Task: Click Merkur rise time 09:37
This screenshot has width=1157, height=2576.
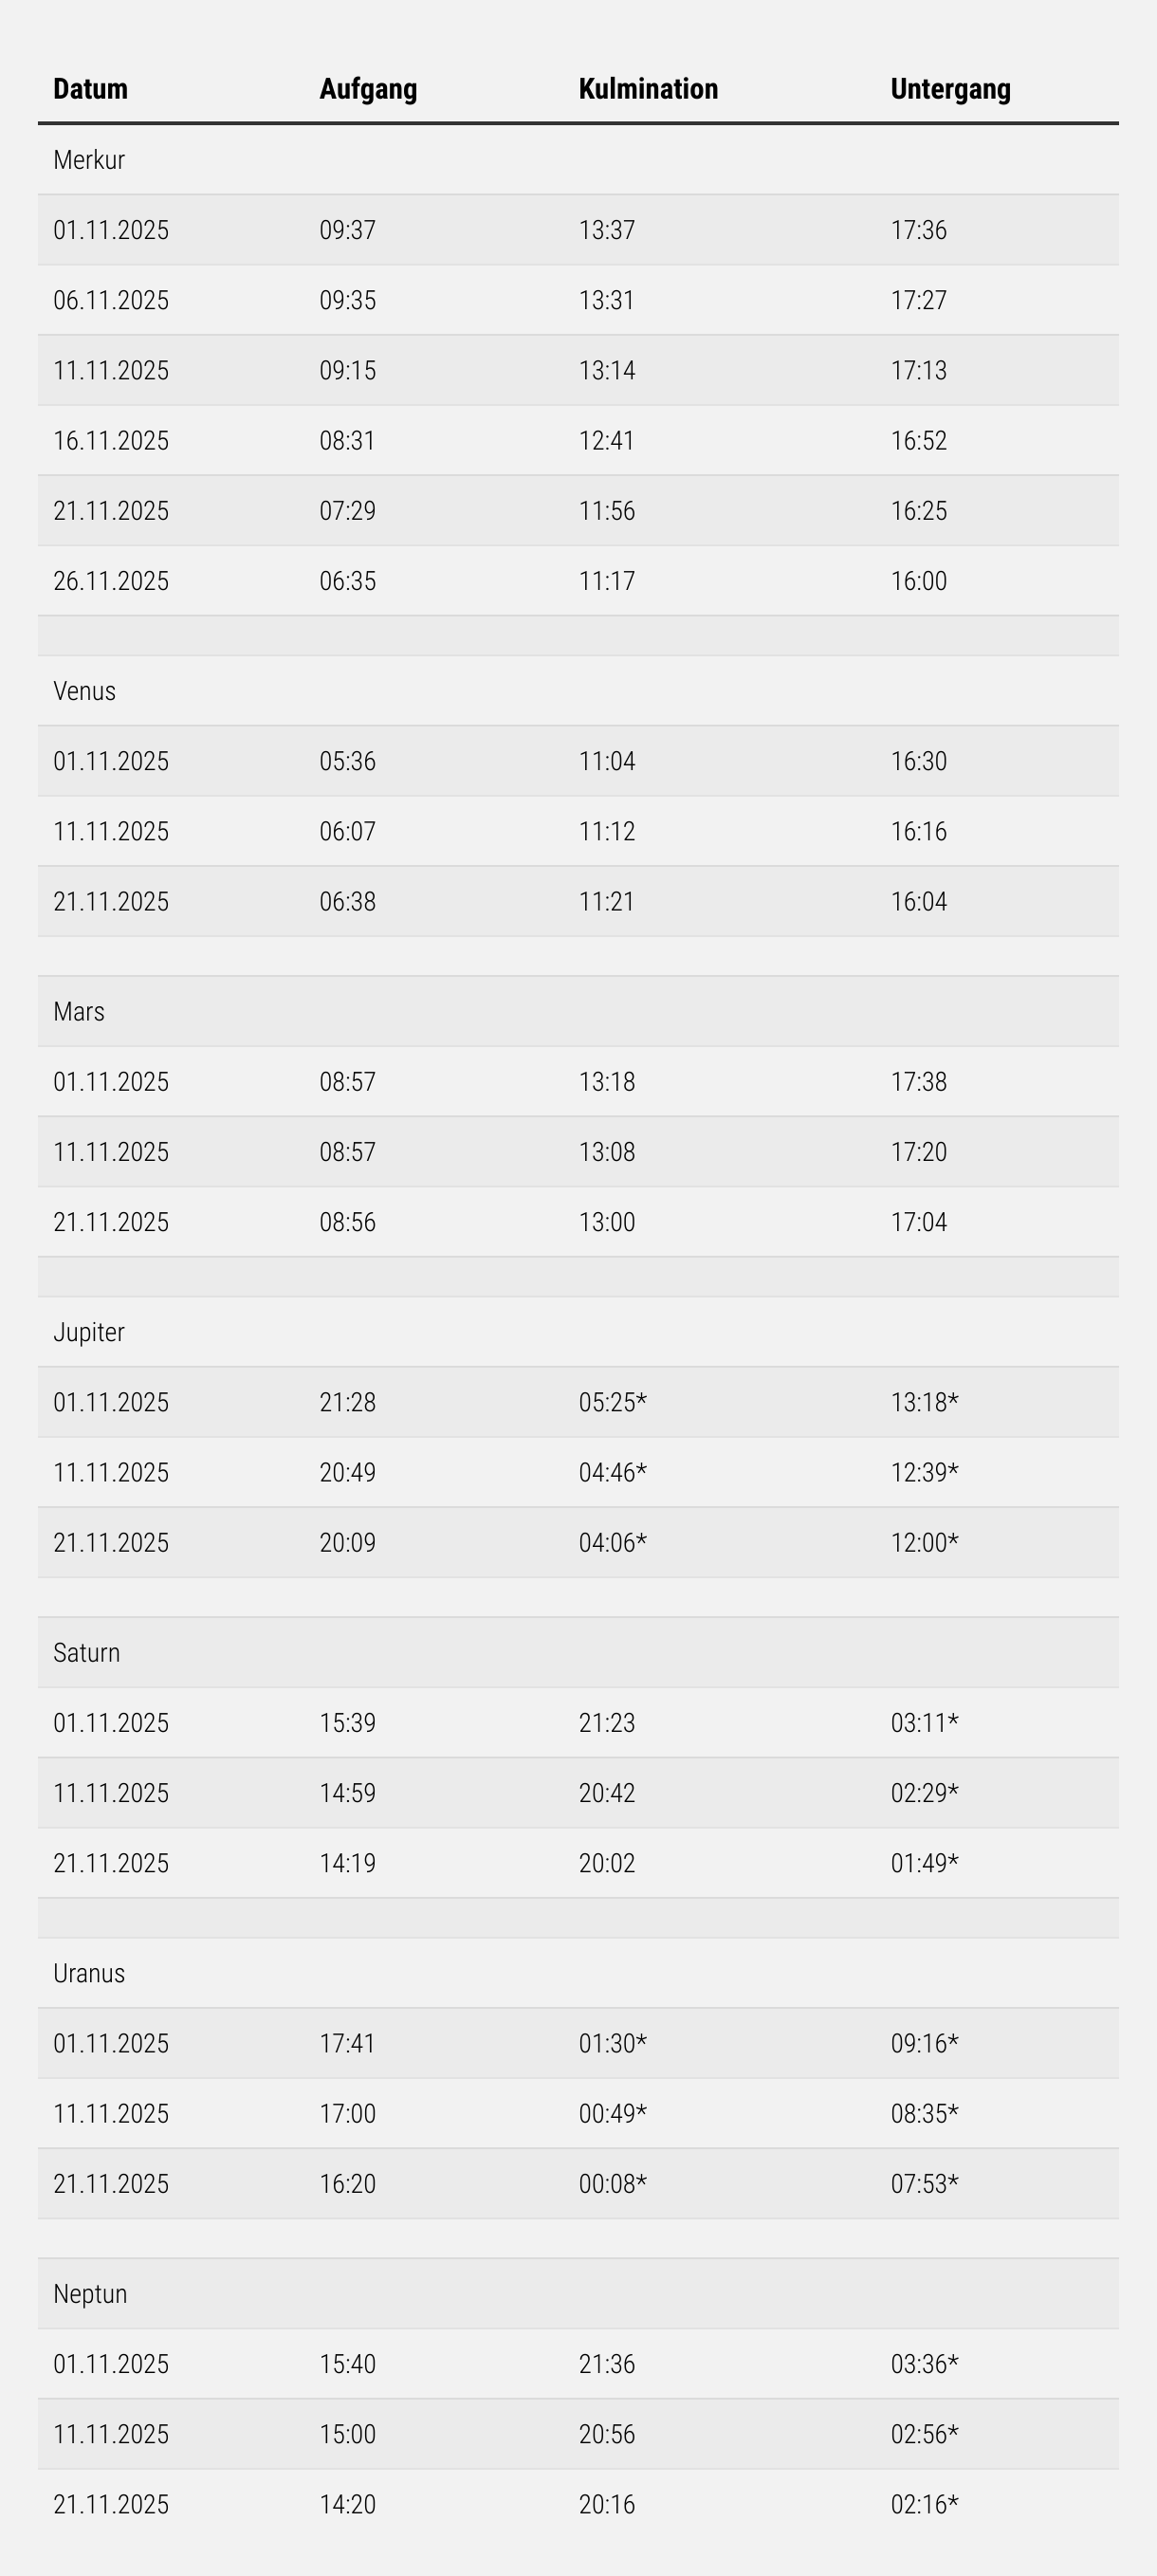Action: 347,230
